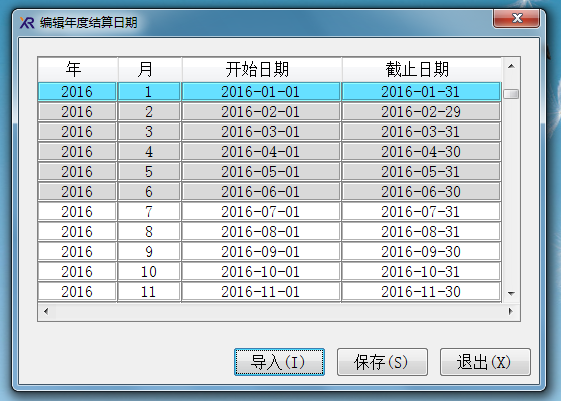Select the start date cell 2016-07-01

point(261,211)
